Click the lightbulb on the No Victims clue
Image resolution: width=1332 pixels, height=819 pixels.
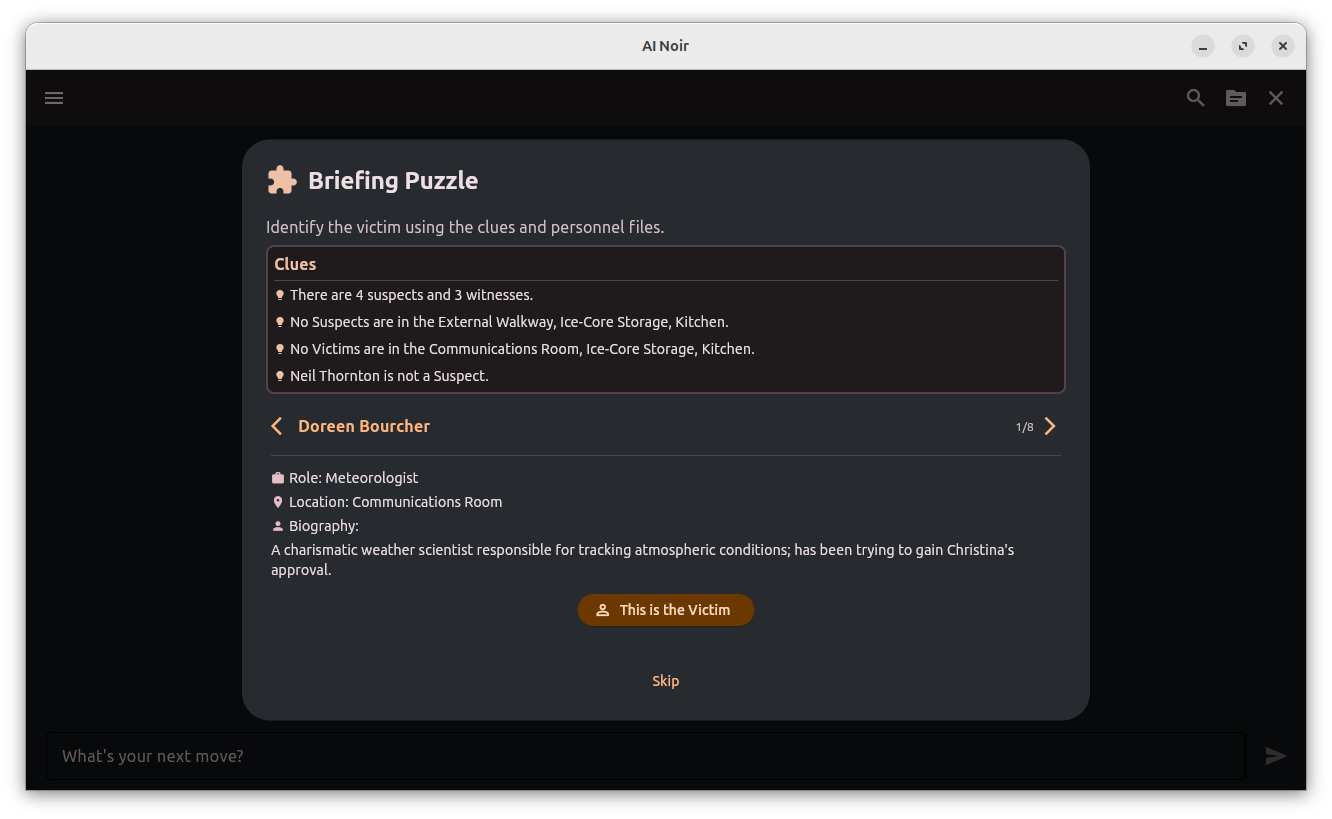pos(280,348)
